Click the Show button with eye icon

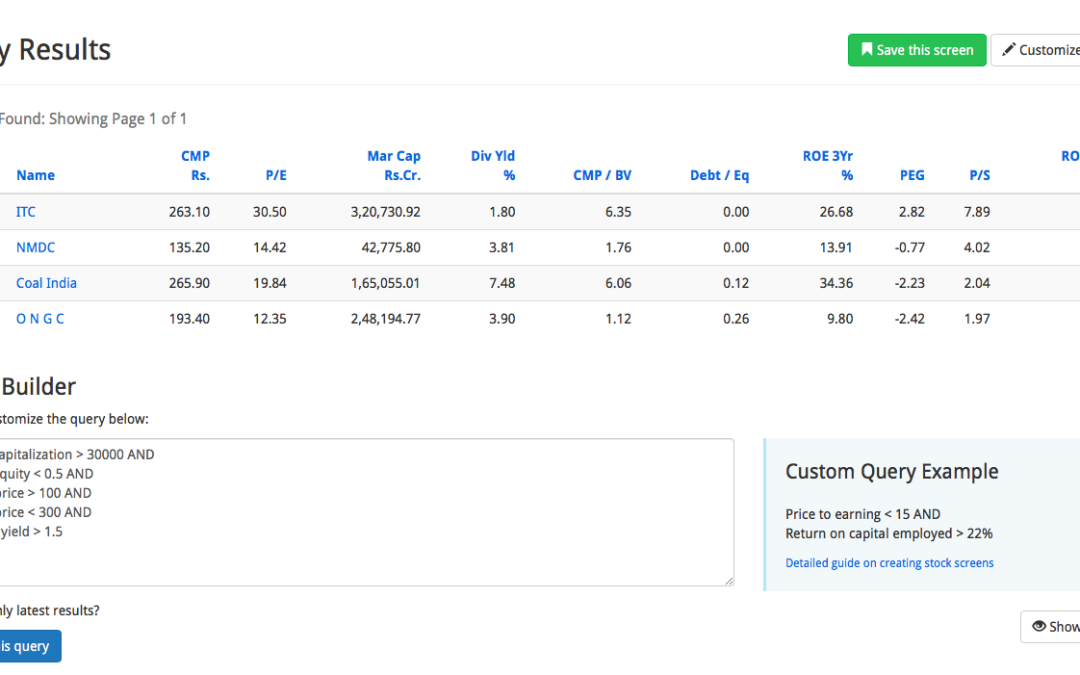[x=1050, y=627]
